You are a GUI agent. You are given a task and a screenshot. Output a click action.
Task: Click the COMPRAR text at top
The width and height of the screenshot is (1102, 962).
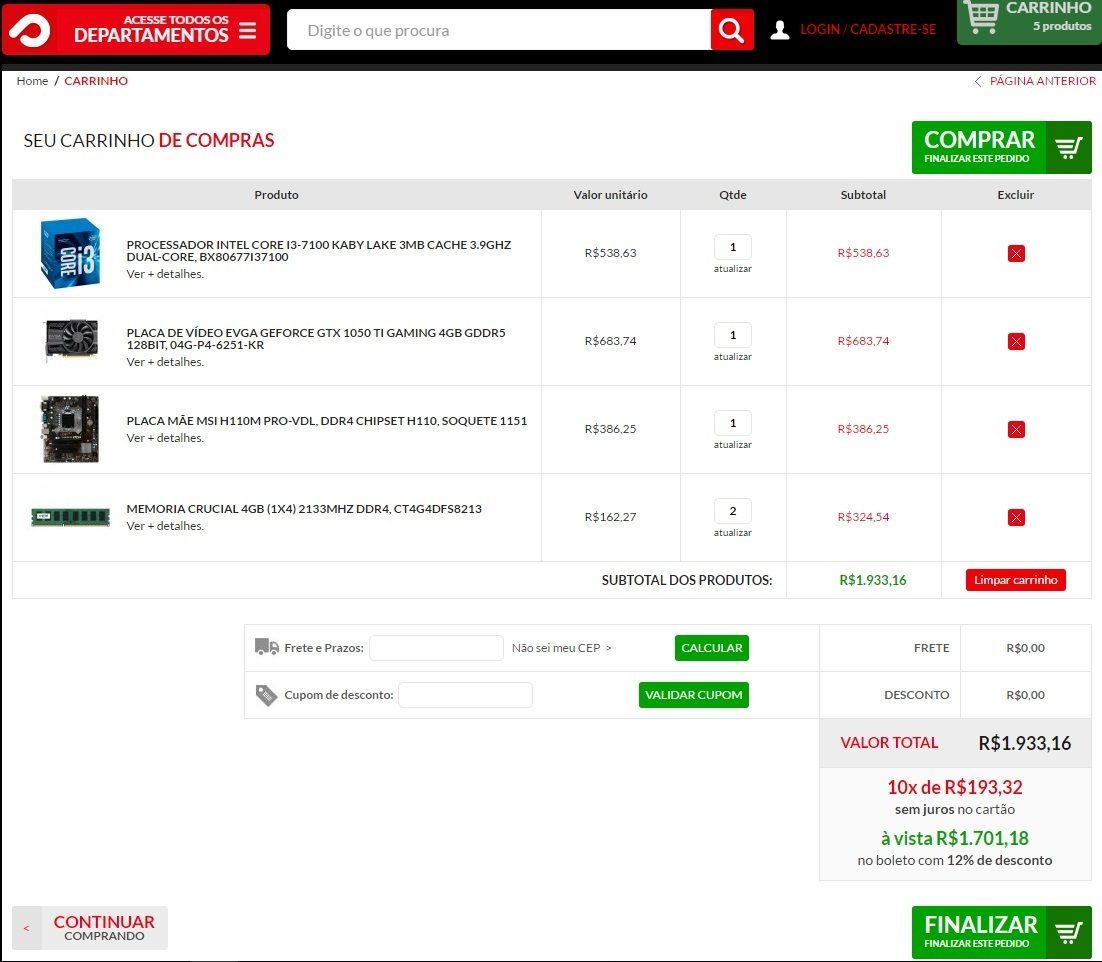(x=979, y=140)
